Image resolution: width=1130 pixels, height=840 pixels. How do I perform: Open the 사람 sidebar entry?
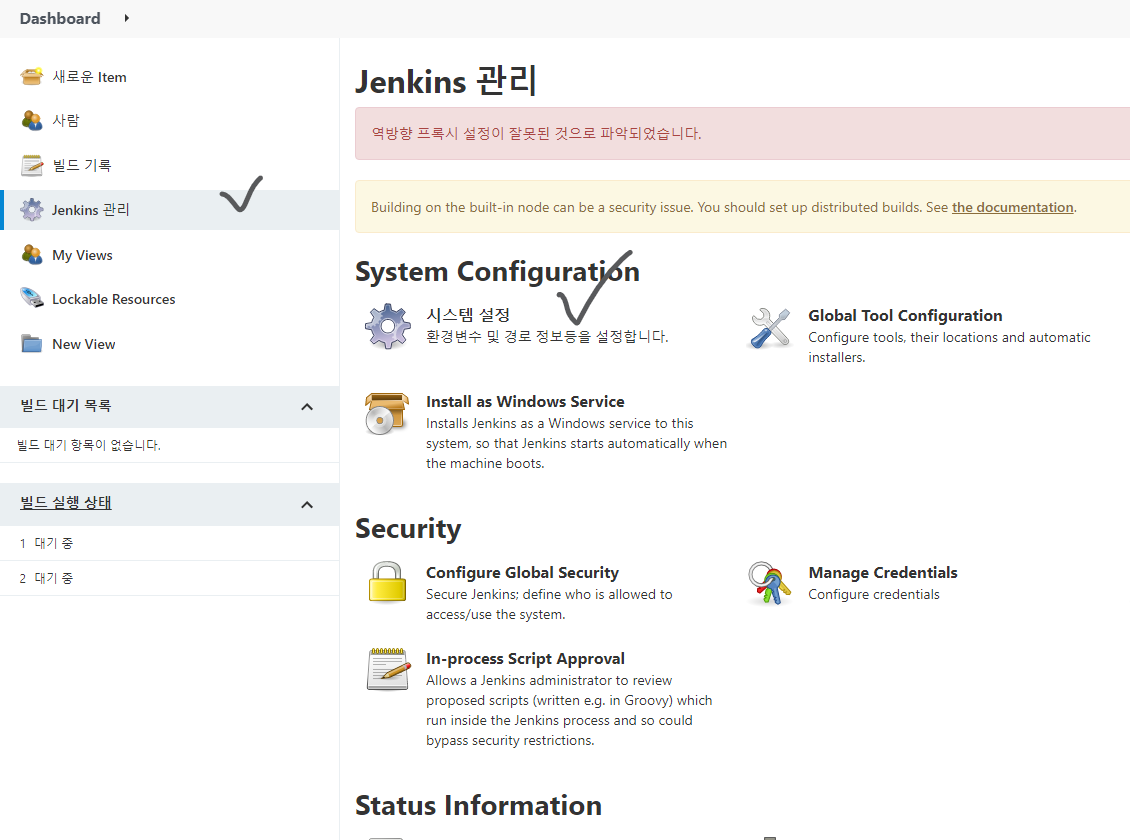66,121
